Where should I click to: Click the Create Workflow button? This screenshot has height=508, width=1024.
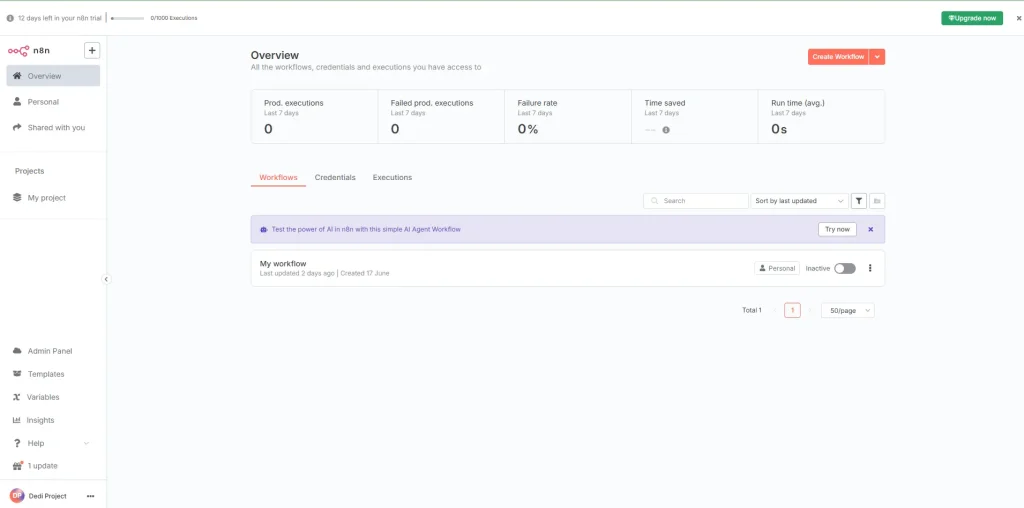[x=838, y=57]
